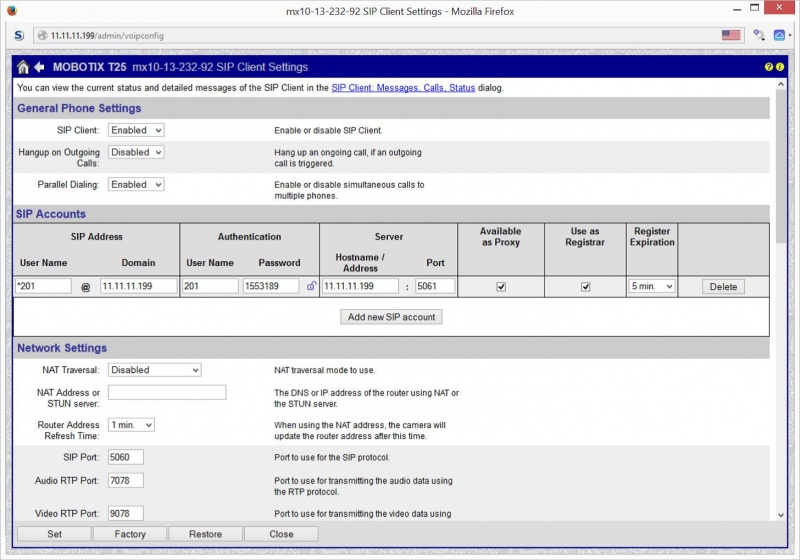Image resolution: width=800 pixels, height=560 pixels.
Task: Click the Available as Proxy column header
Action: tap(501, 237)
